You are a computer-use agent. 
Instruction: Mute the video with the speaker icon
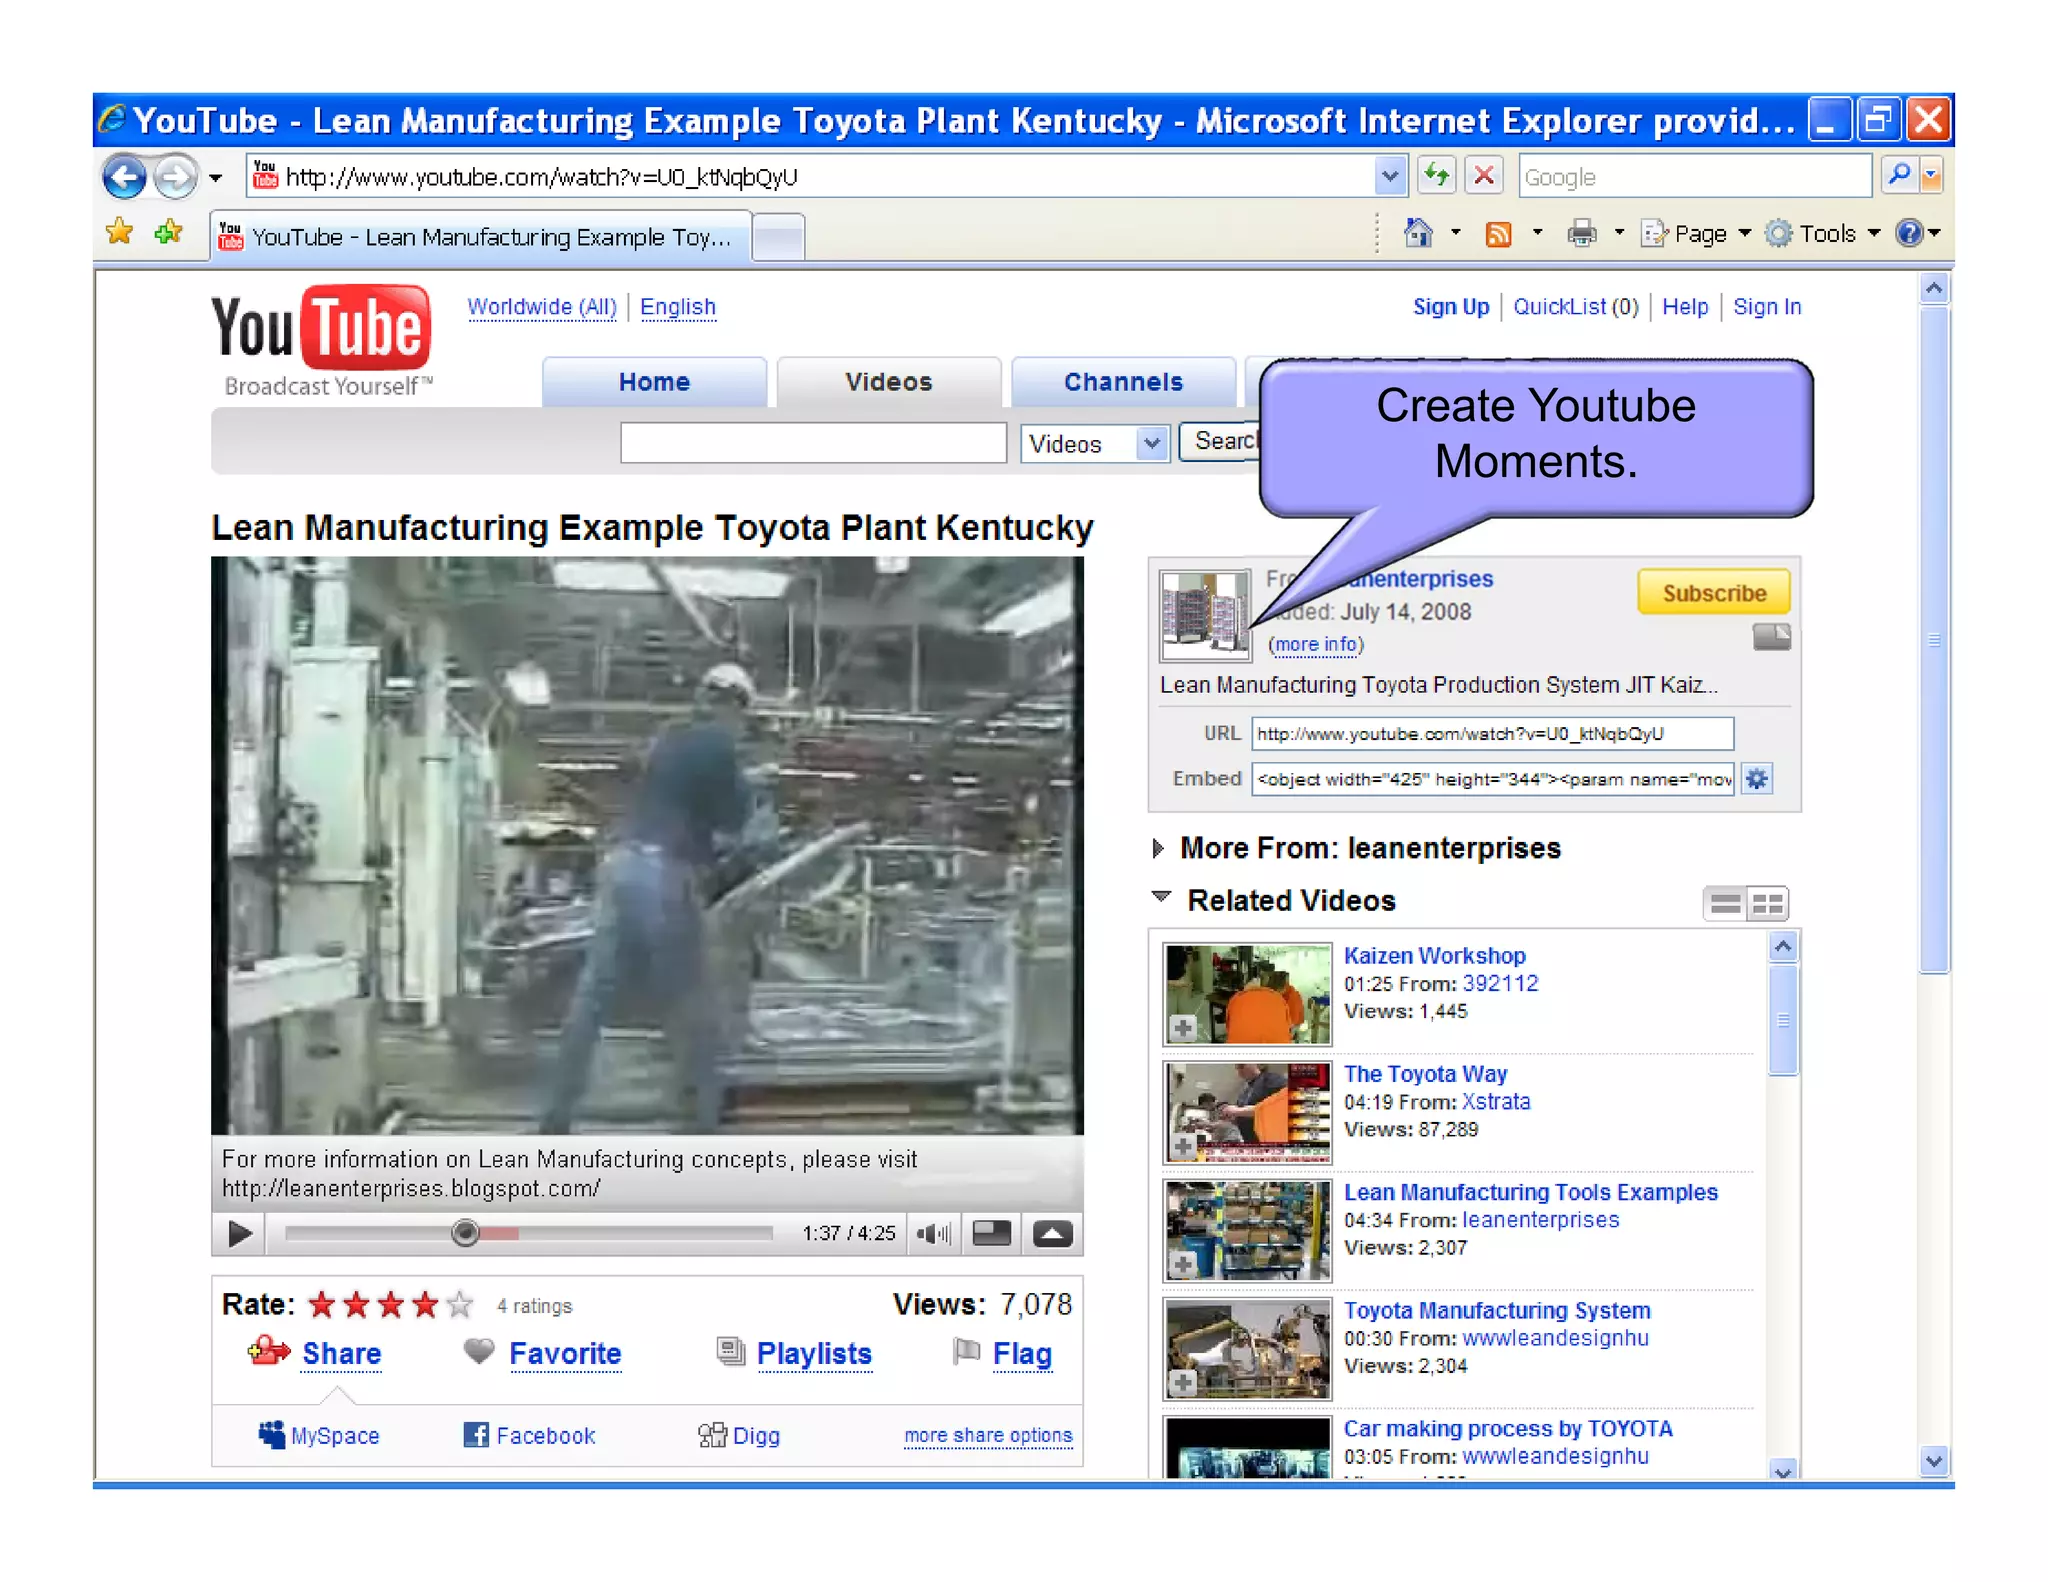[x=934, y=1233]
